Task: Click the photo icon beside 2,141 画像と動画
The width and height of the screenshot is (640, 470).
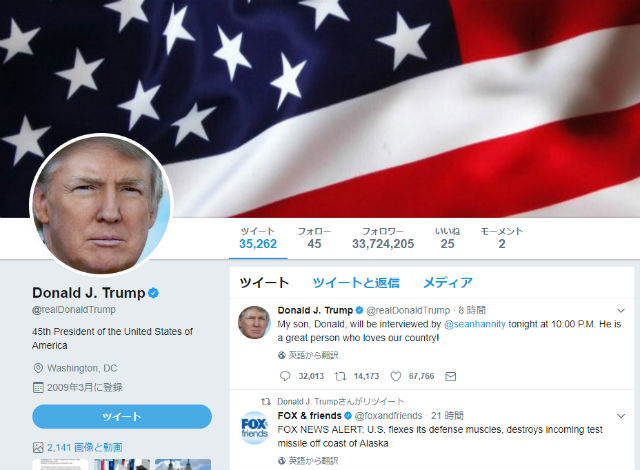Action: [x=38, y=448]
